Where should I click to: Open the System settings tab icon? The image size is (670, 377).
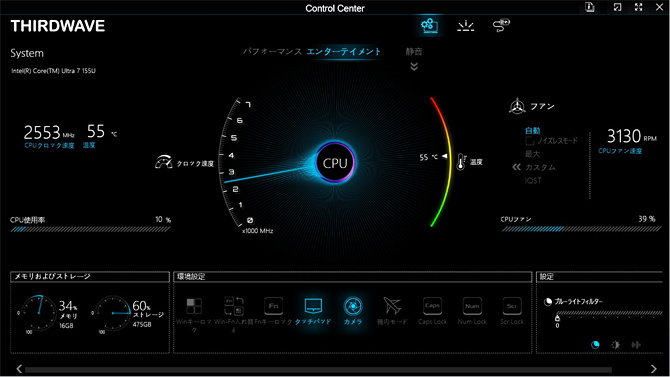coord(429,25)
